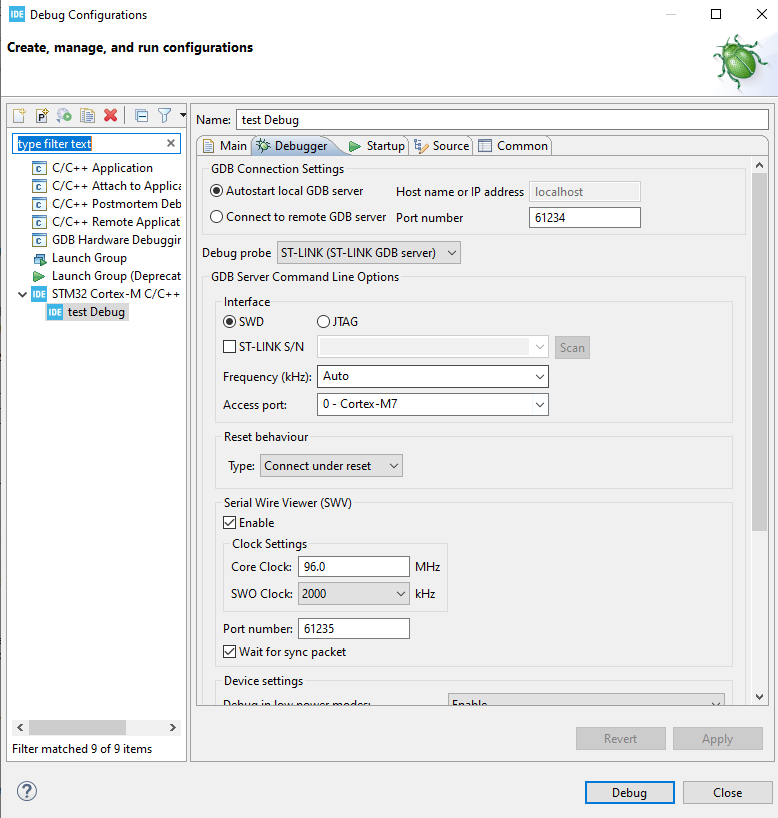This screenshot has width=778, height=818.
Task: Click the C/C++ Remote Application icon
Action: pyautogui.click(x=39, y=222)
